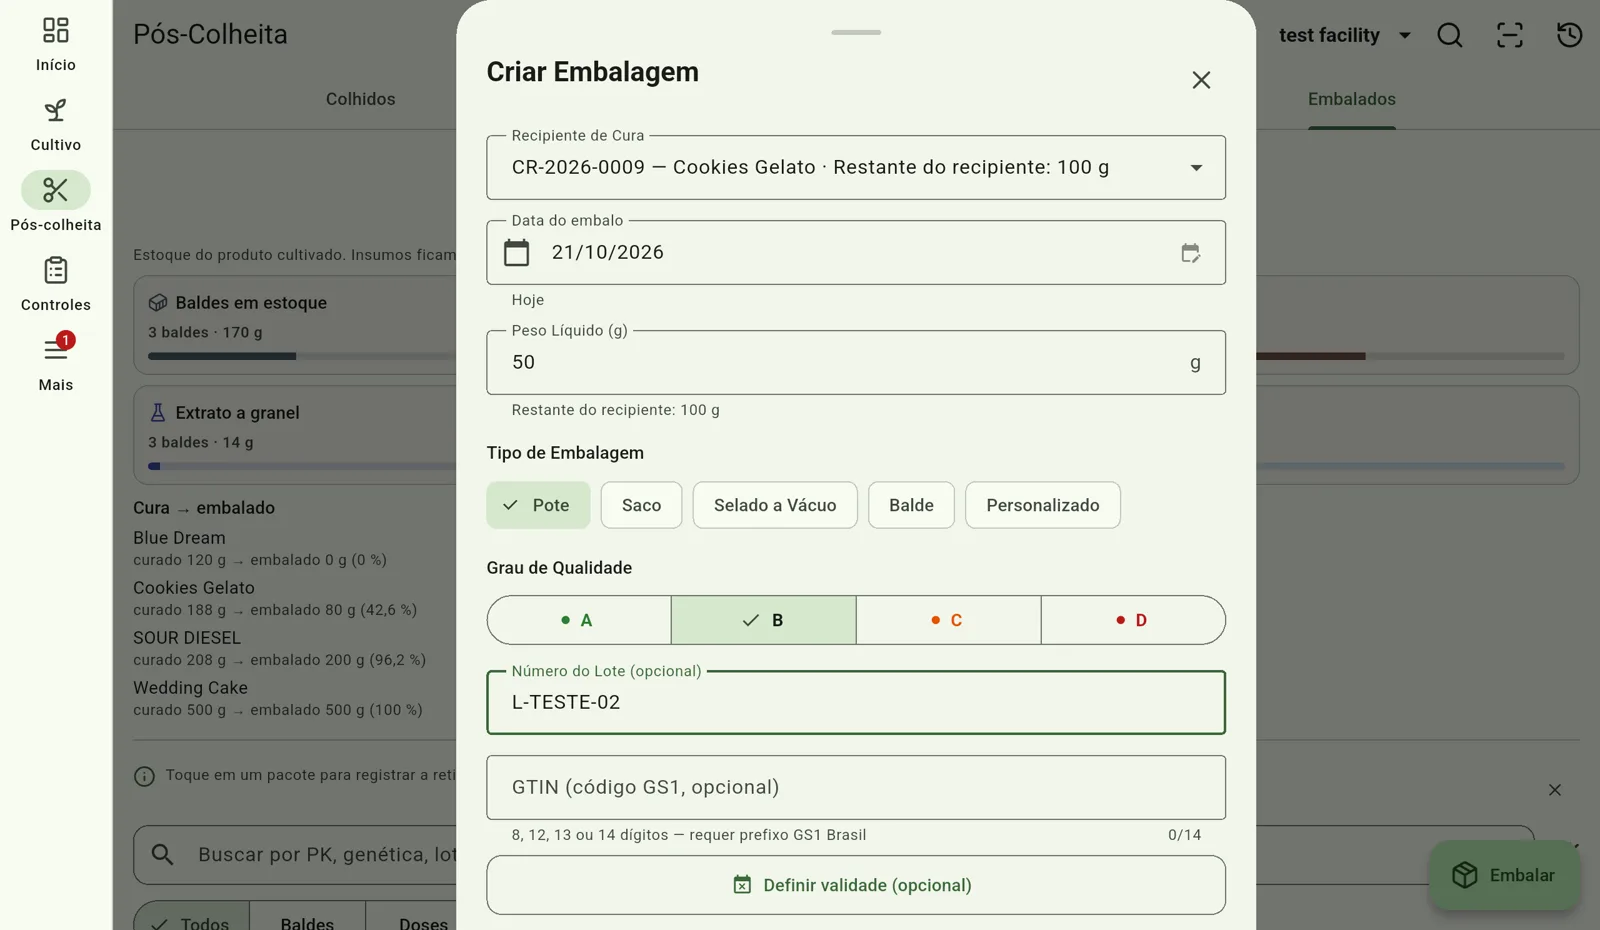This screenshot has width=1600, height=930.
Task: Open Controles via the clipboard icon
Action: coord(56,270)
